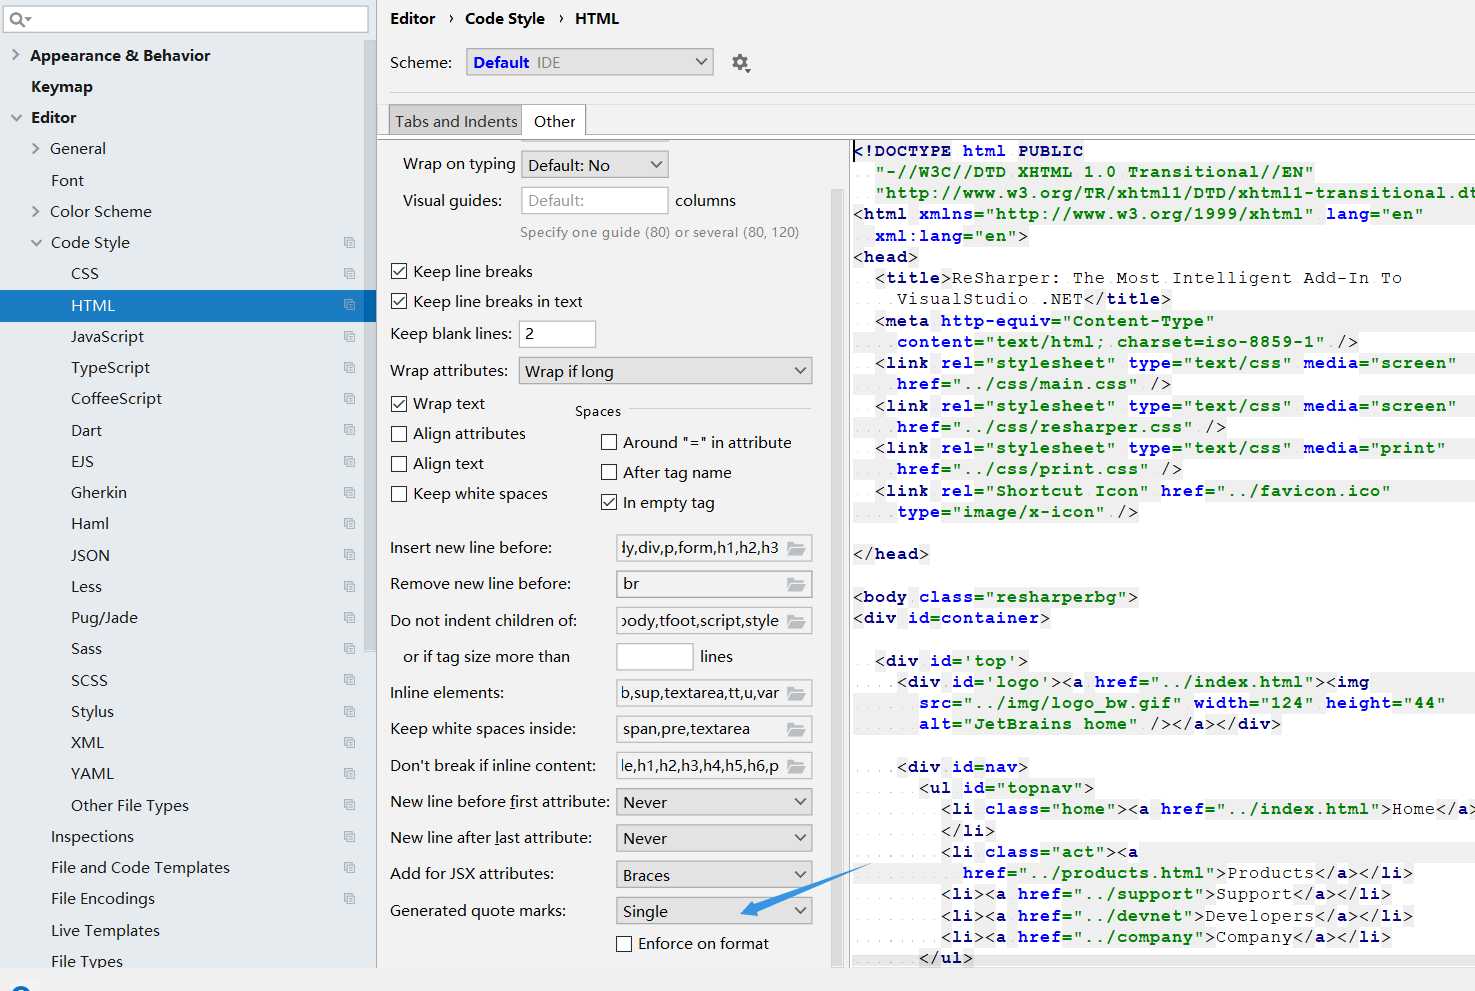Click the copy icon beside HTML row
This screenshot has height=991, width=1475.
[x=349, y=305]
